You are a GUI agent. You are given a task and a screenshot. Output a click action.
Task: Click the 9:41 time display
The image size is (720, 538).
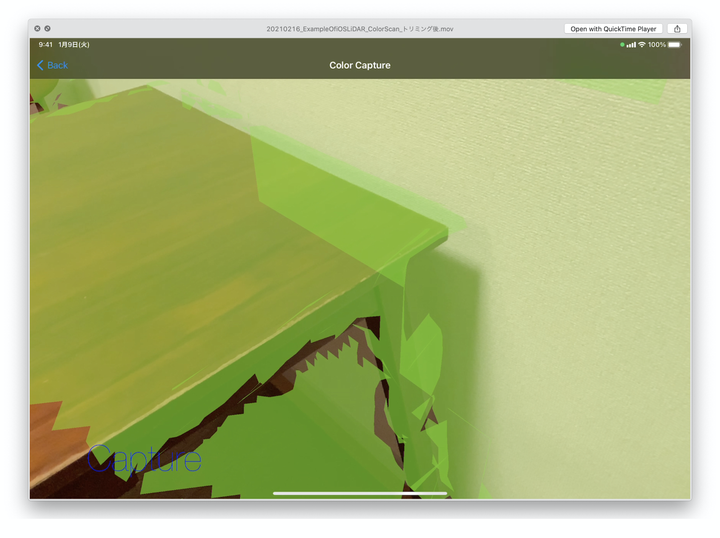45,45
